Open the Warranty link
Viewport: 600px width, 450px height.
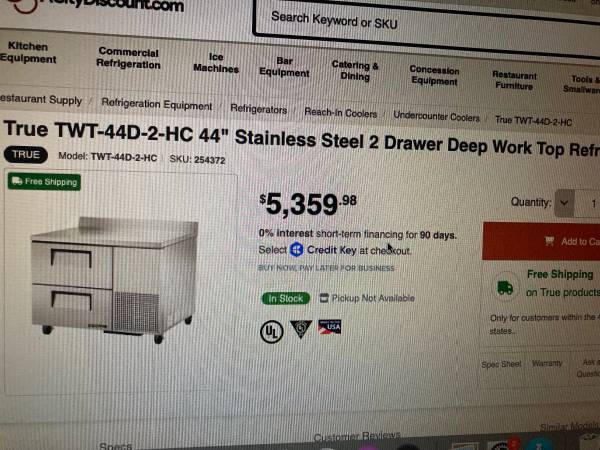(547, 363)
